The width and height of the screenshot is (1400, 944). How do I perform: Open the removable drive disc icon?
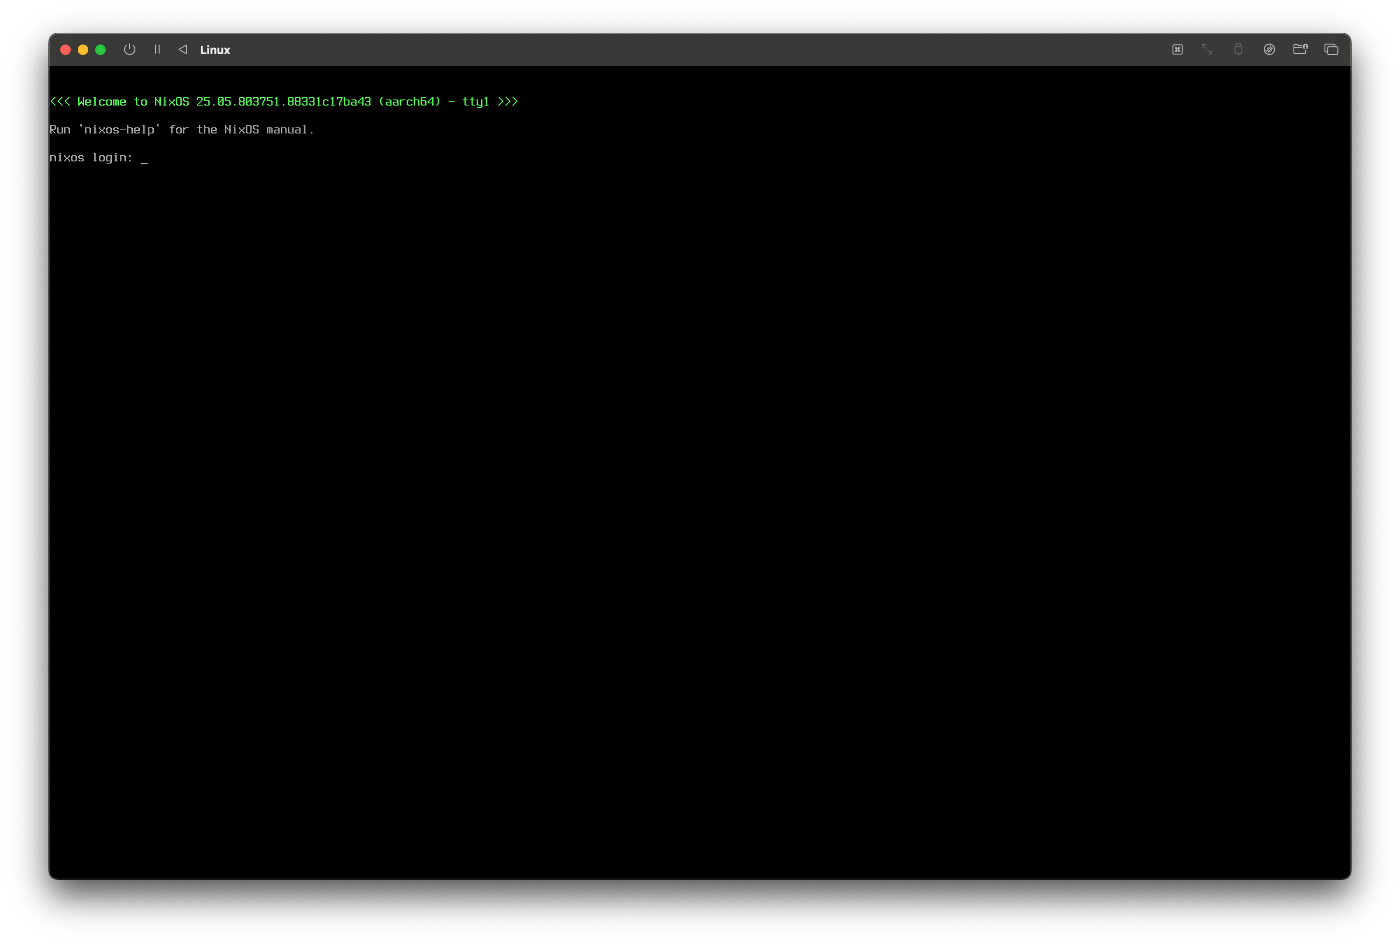coord(1269,49)
